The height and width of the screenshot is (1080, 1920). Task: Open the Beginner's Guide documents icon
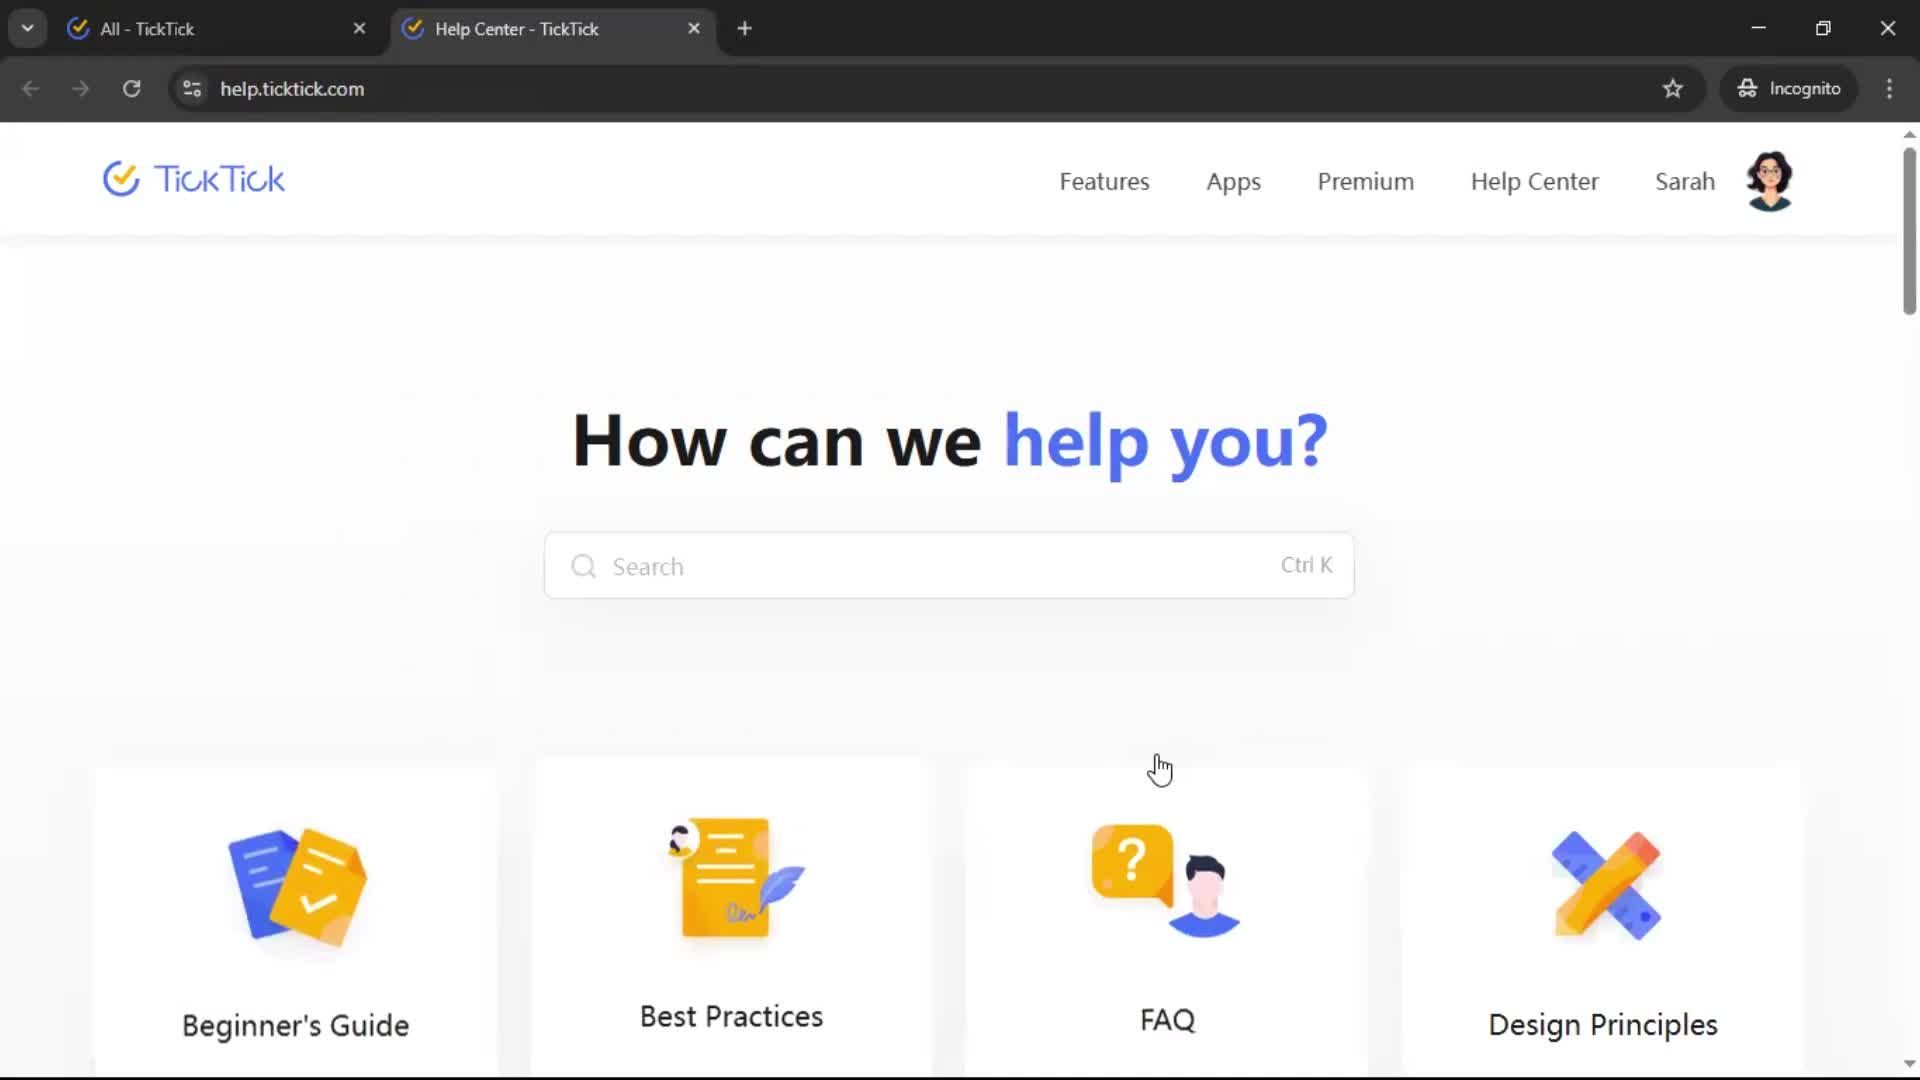(297, 887)
